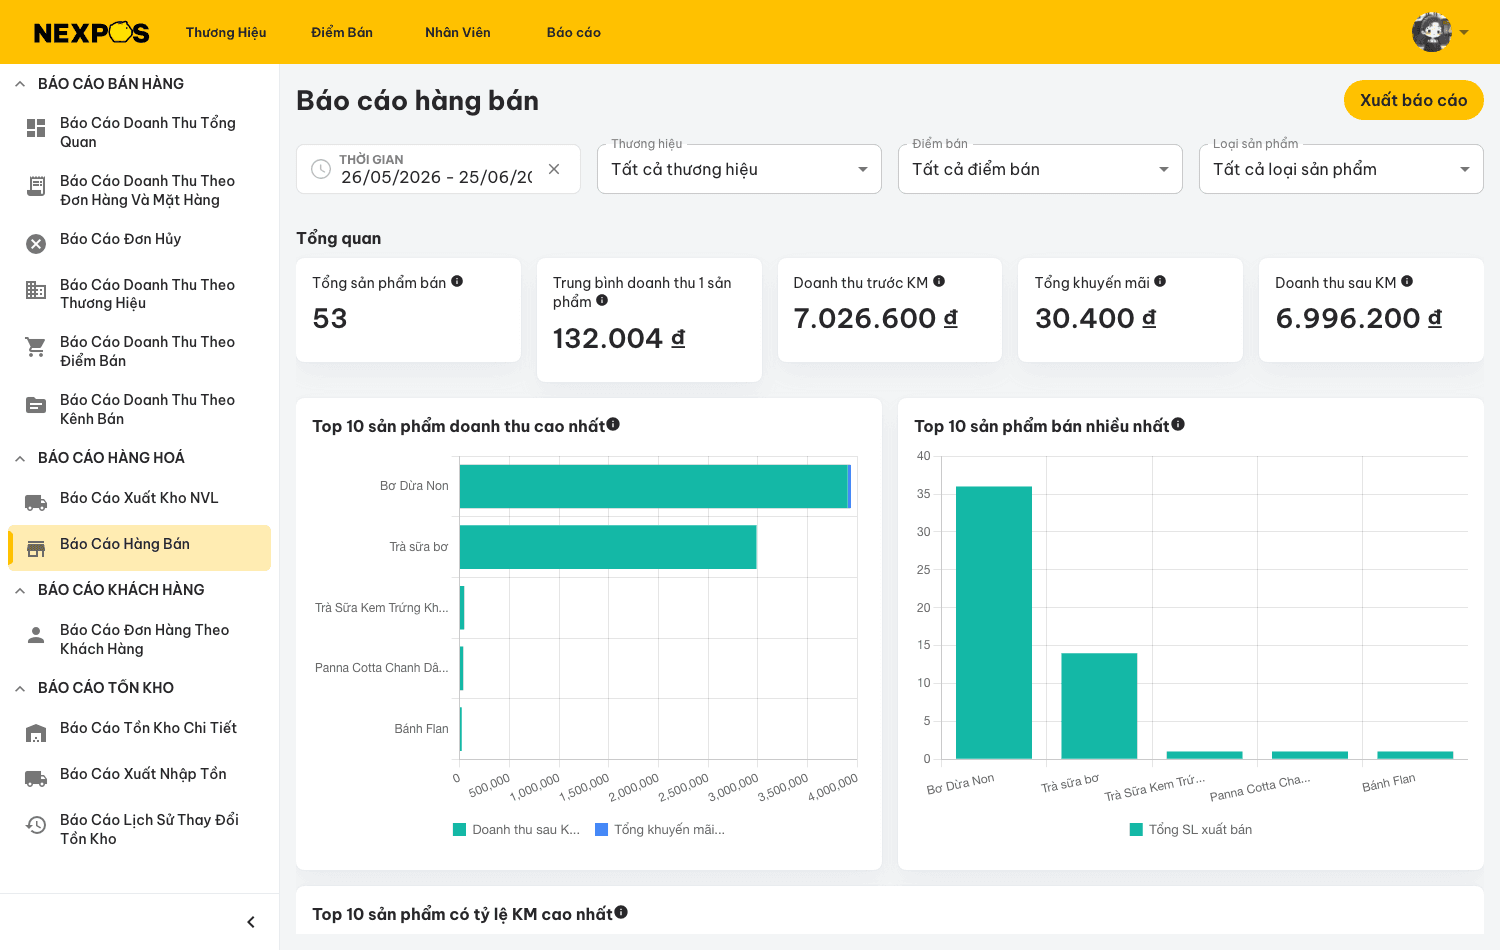
Task: Open the Báo cáo top menu
Action: click(x=574, y=32)
